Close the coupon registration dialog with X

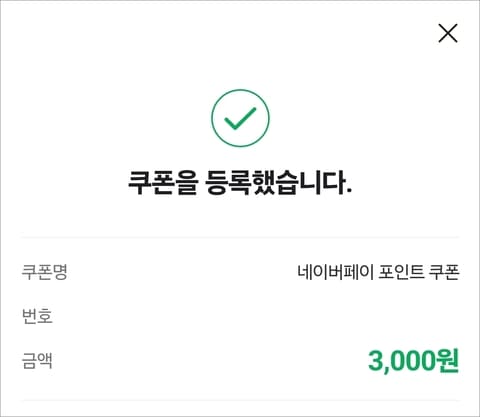point(448,33)
